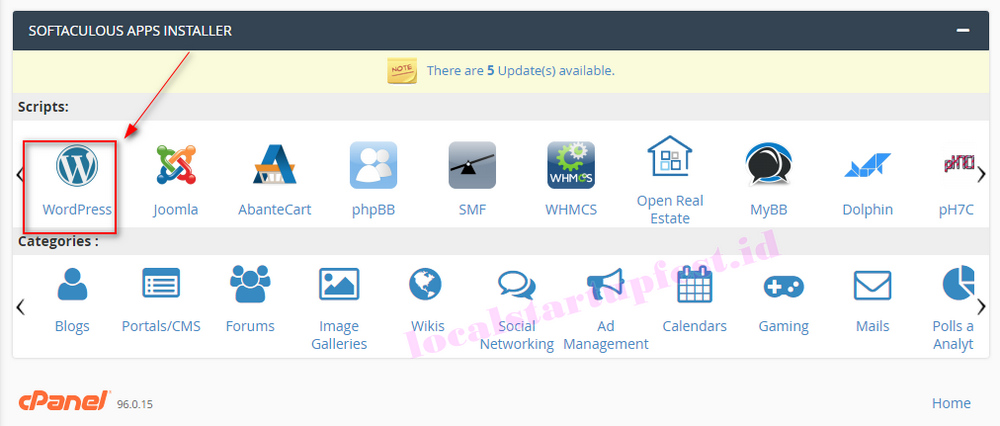The width and height of the screenshot is (1000, 426).
Task: Click the Open Real Estate text label
Action: coord(670,209)
